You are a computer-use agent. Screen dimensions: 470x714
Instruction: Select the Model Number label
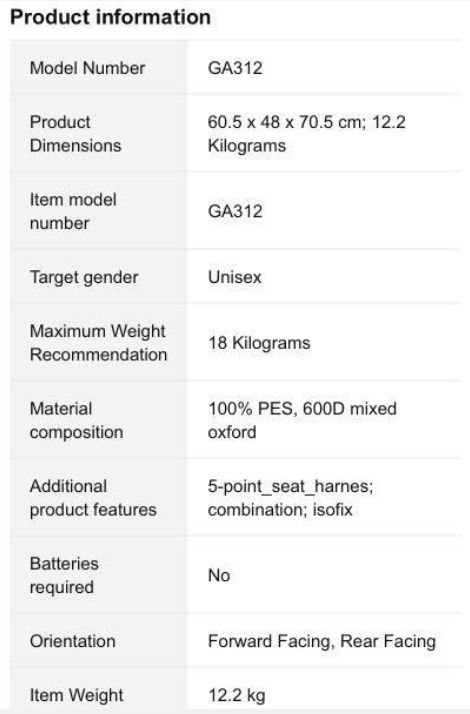[x=87, y=68]
